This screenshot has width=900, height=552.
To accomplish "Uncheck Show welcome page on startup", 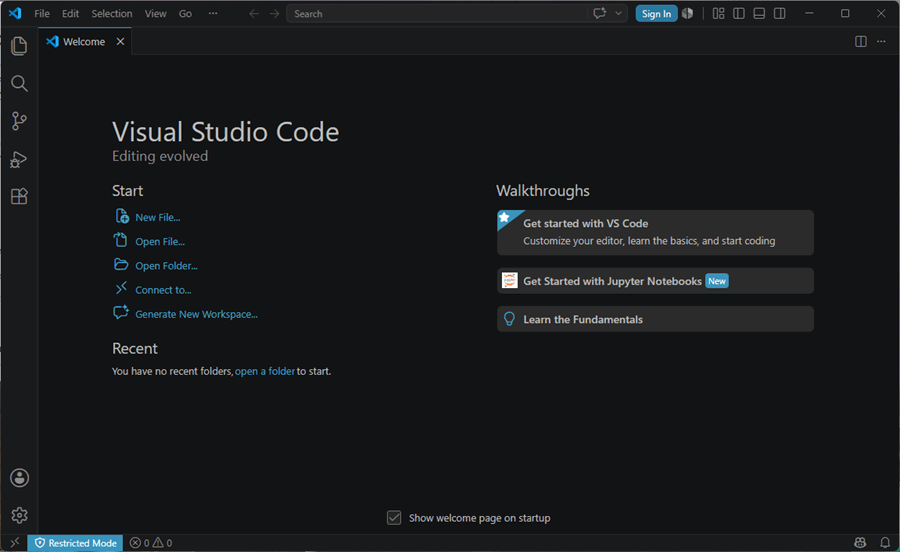I will click(394, 518).
